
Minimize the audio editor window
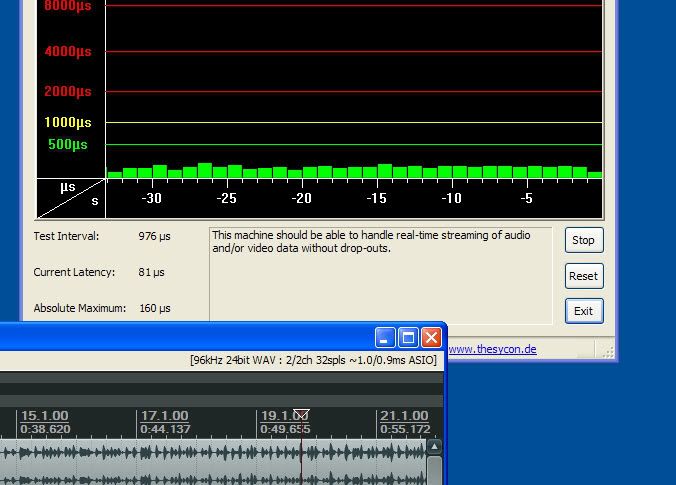[385, 338]
